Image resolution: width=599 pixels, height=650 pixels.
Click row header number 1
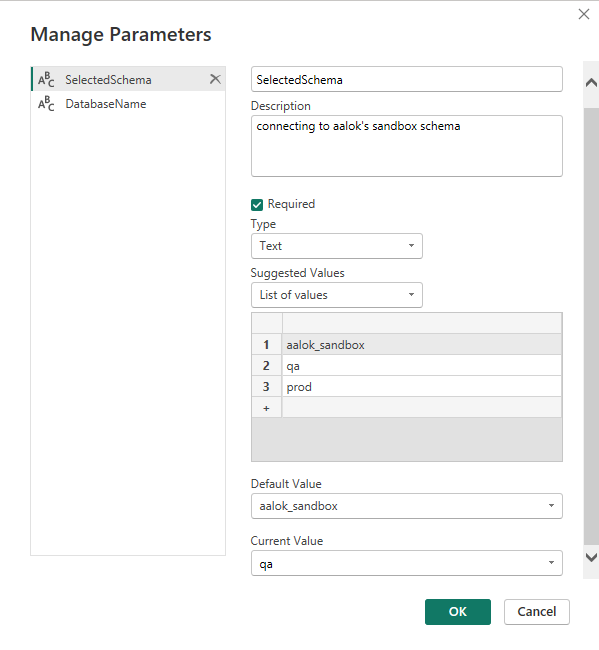tap(267, 344)
